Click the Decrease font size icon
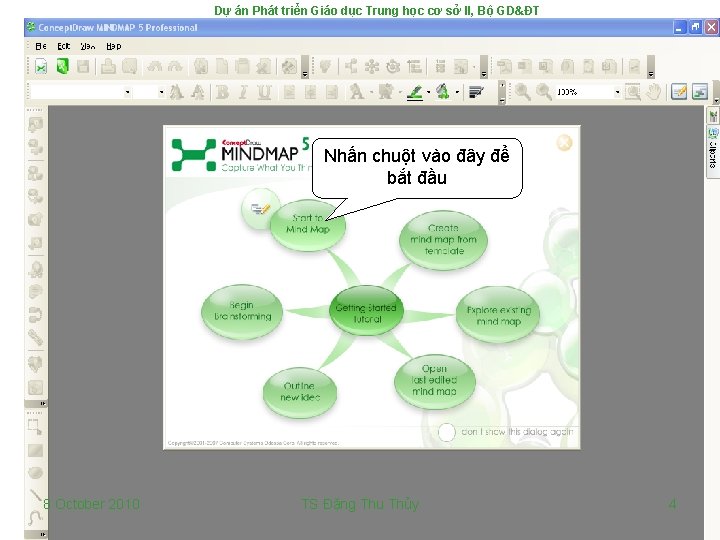 [x=198, y=92]
